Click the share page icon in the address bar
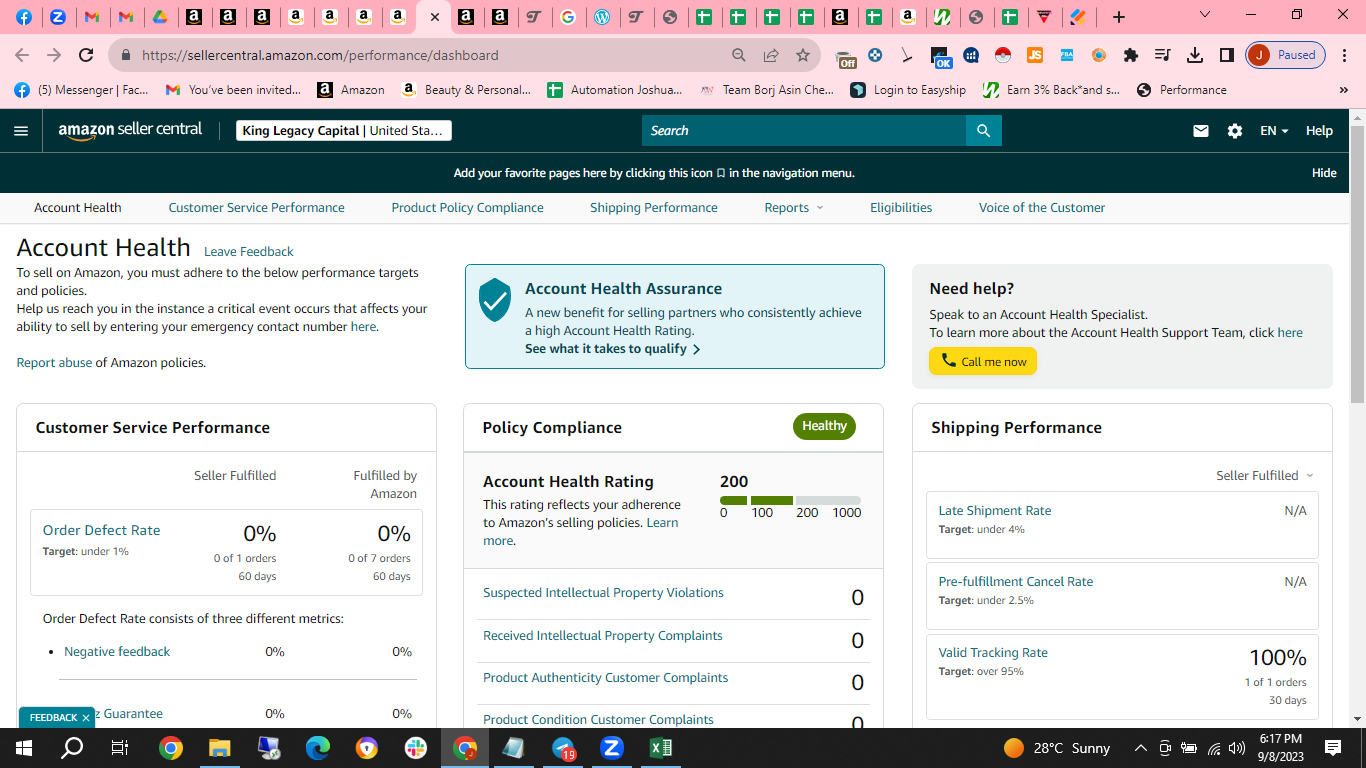Viewport: 1366px width, 768px height. coord(771,55)
